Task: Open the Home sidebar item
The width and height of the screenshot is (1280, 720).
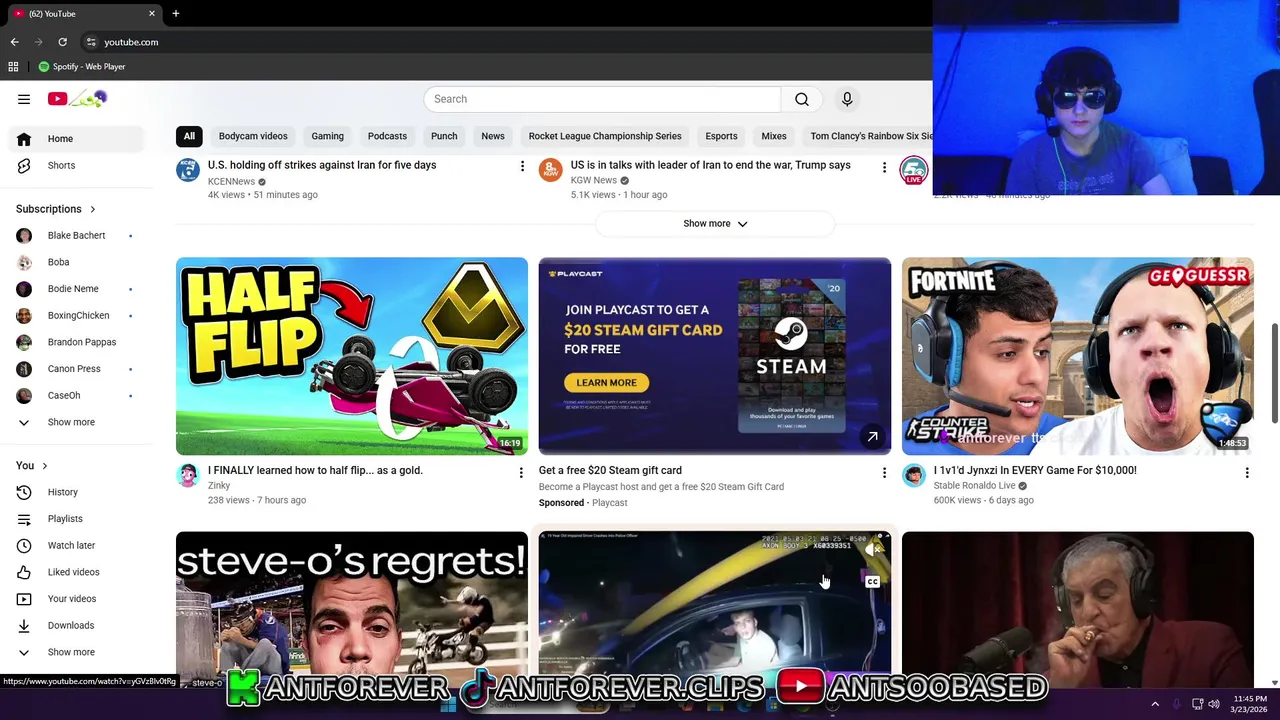Action: tap(75, 139)
